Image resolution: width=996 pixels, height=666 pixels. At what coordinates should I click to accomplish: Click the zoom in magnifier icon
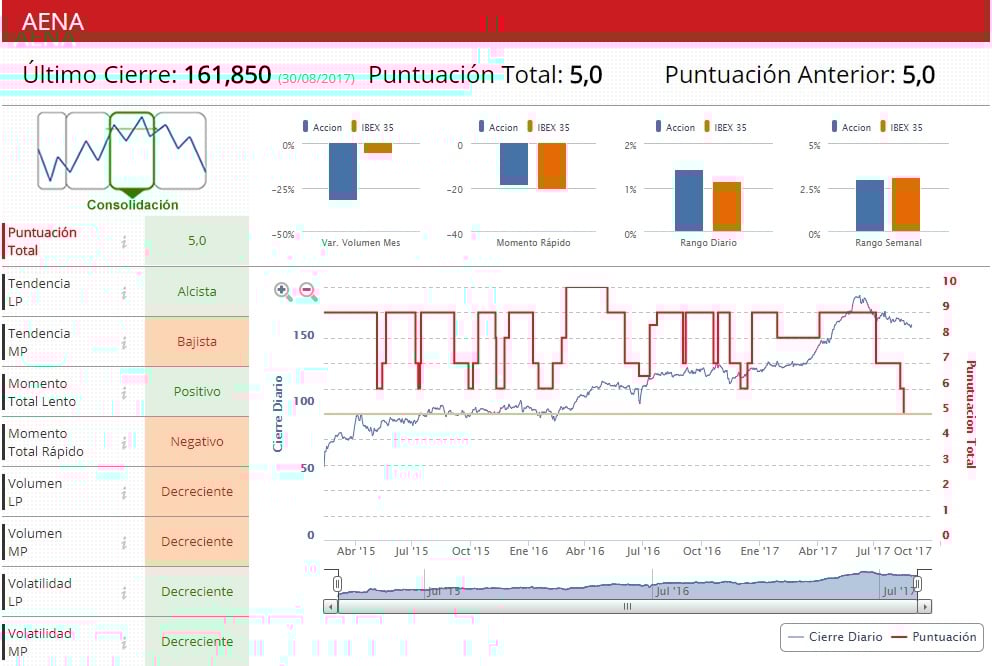pos(283,292)
